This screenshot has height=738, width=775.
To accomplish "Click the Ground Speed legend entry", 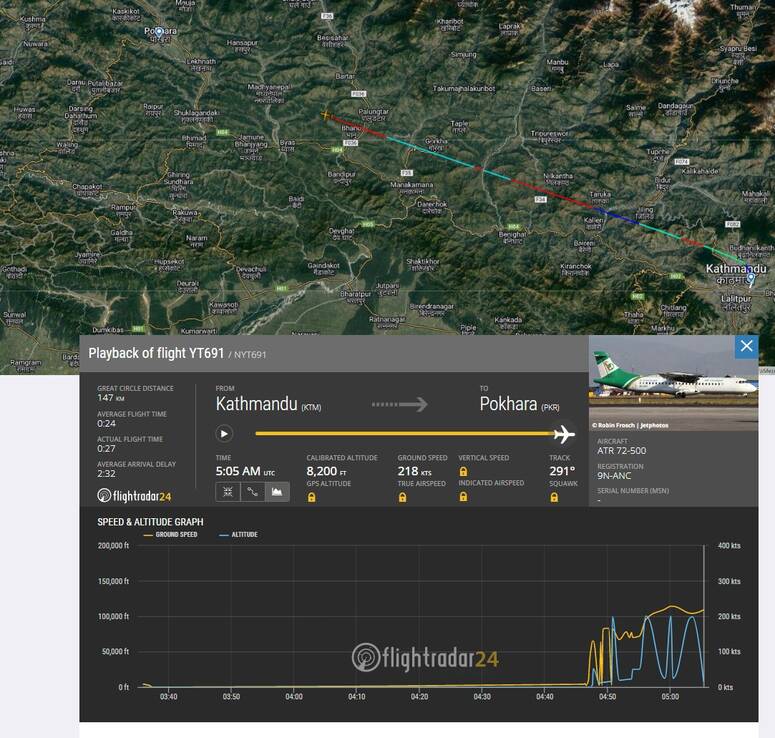I will pos(171,534).
